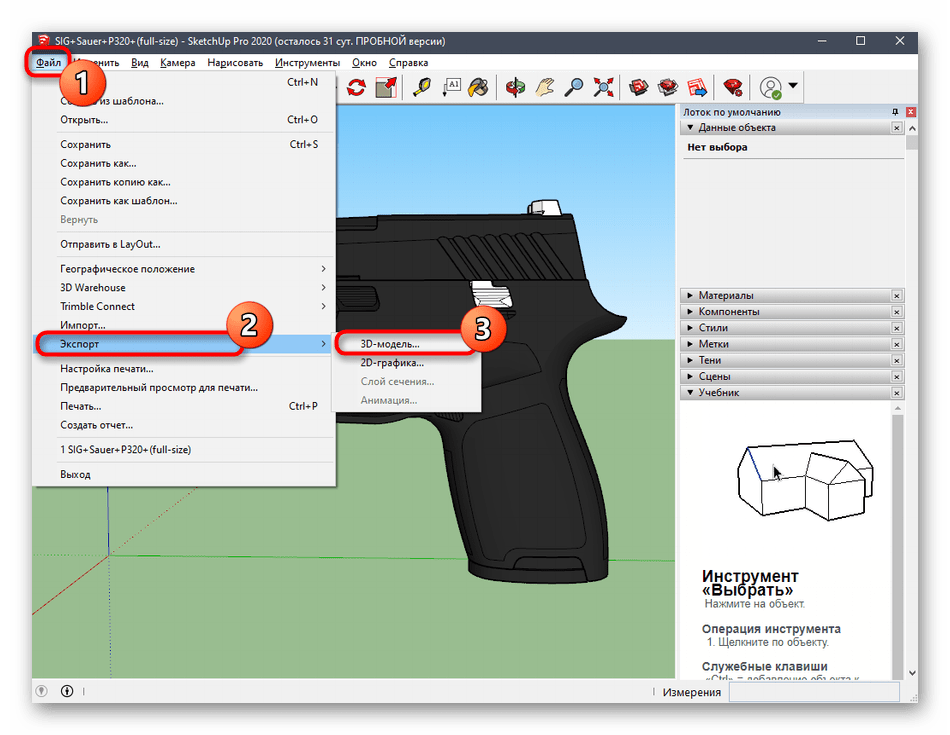Image resolution: width=950 pixels, height=735 pixels.
Task: Select the Pan hand tool
Action: (544, 87)
